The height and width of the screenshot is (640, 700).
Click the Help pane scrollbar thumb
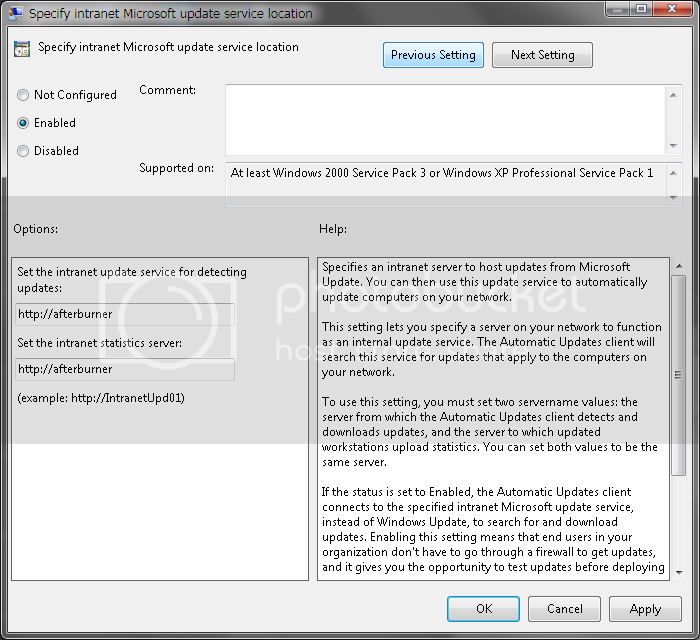coord(679,375)
